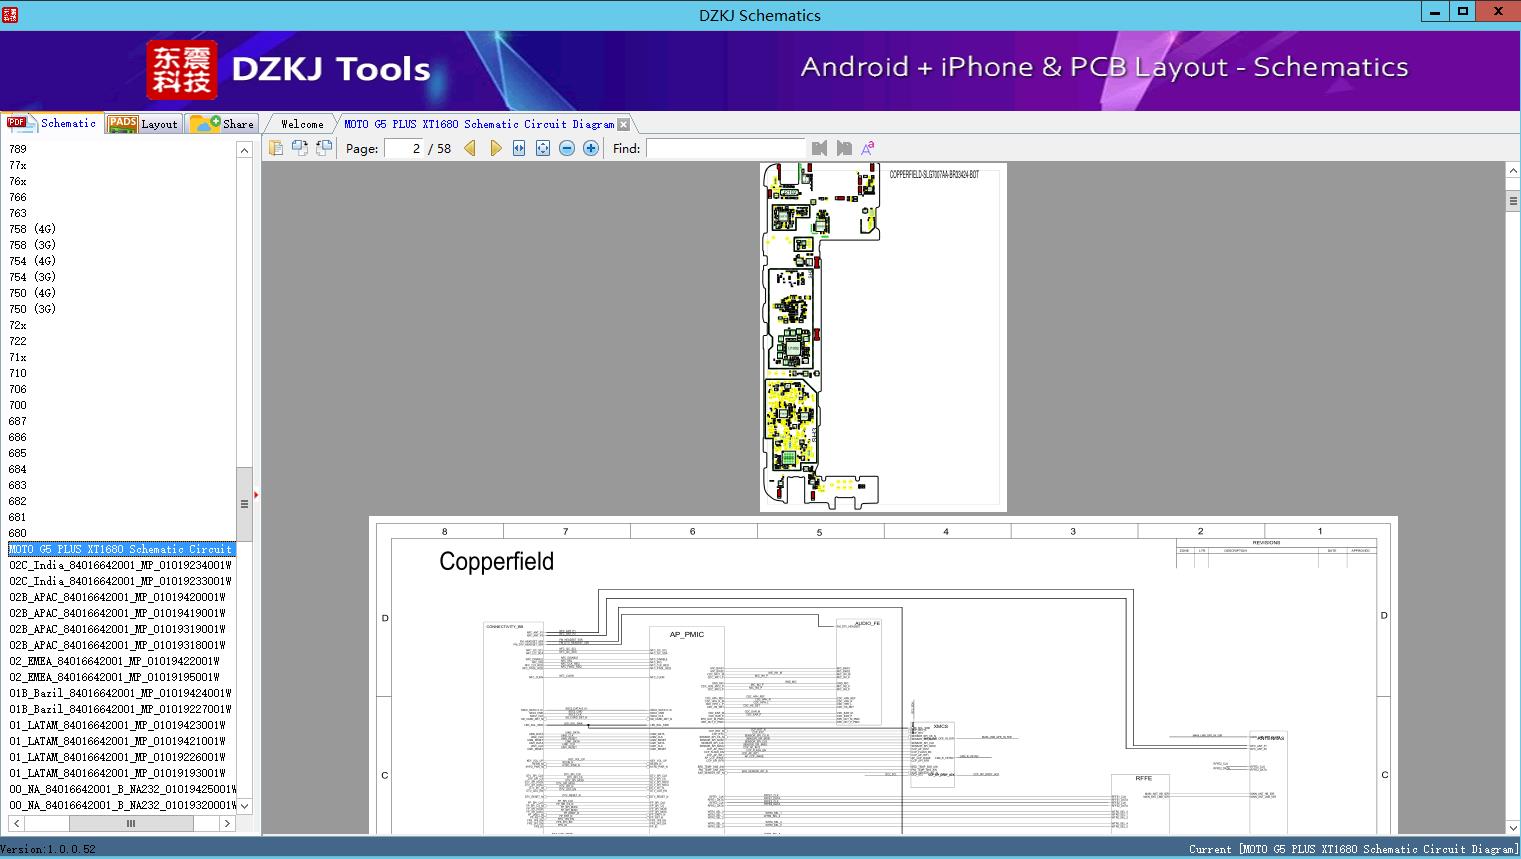Select list item 72x
1521x859 pixels.
coord(18,325)
